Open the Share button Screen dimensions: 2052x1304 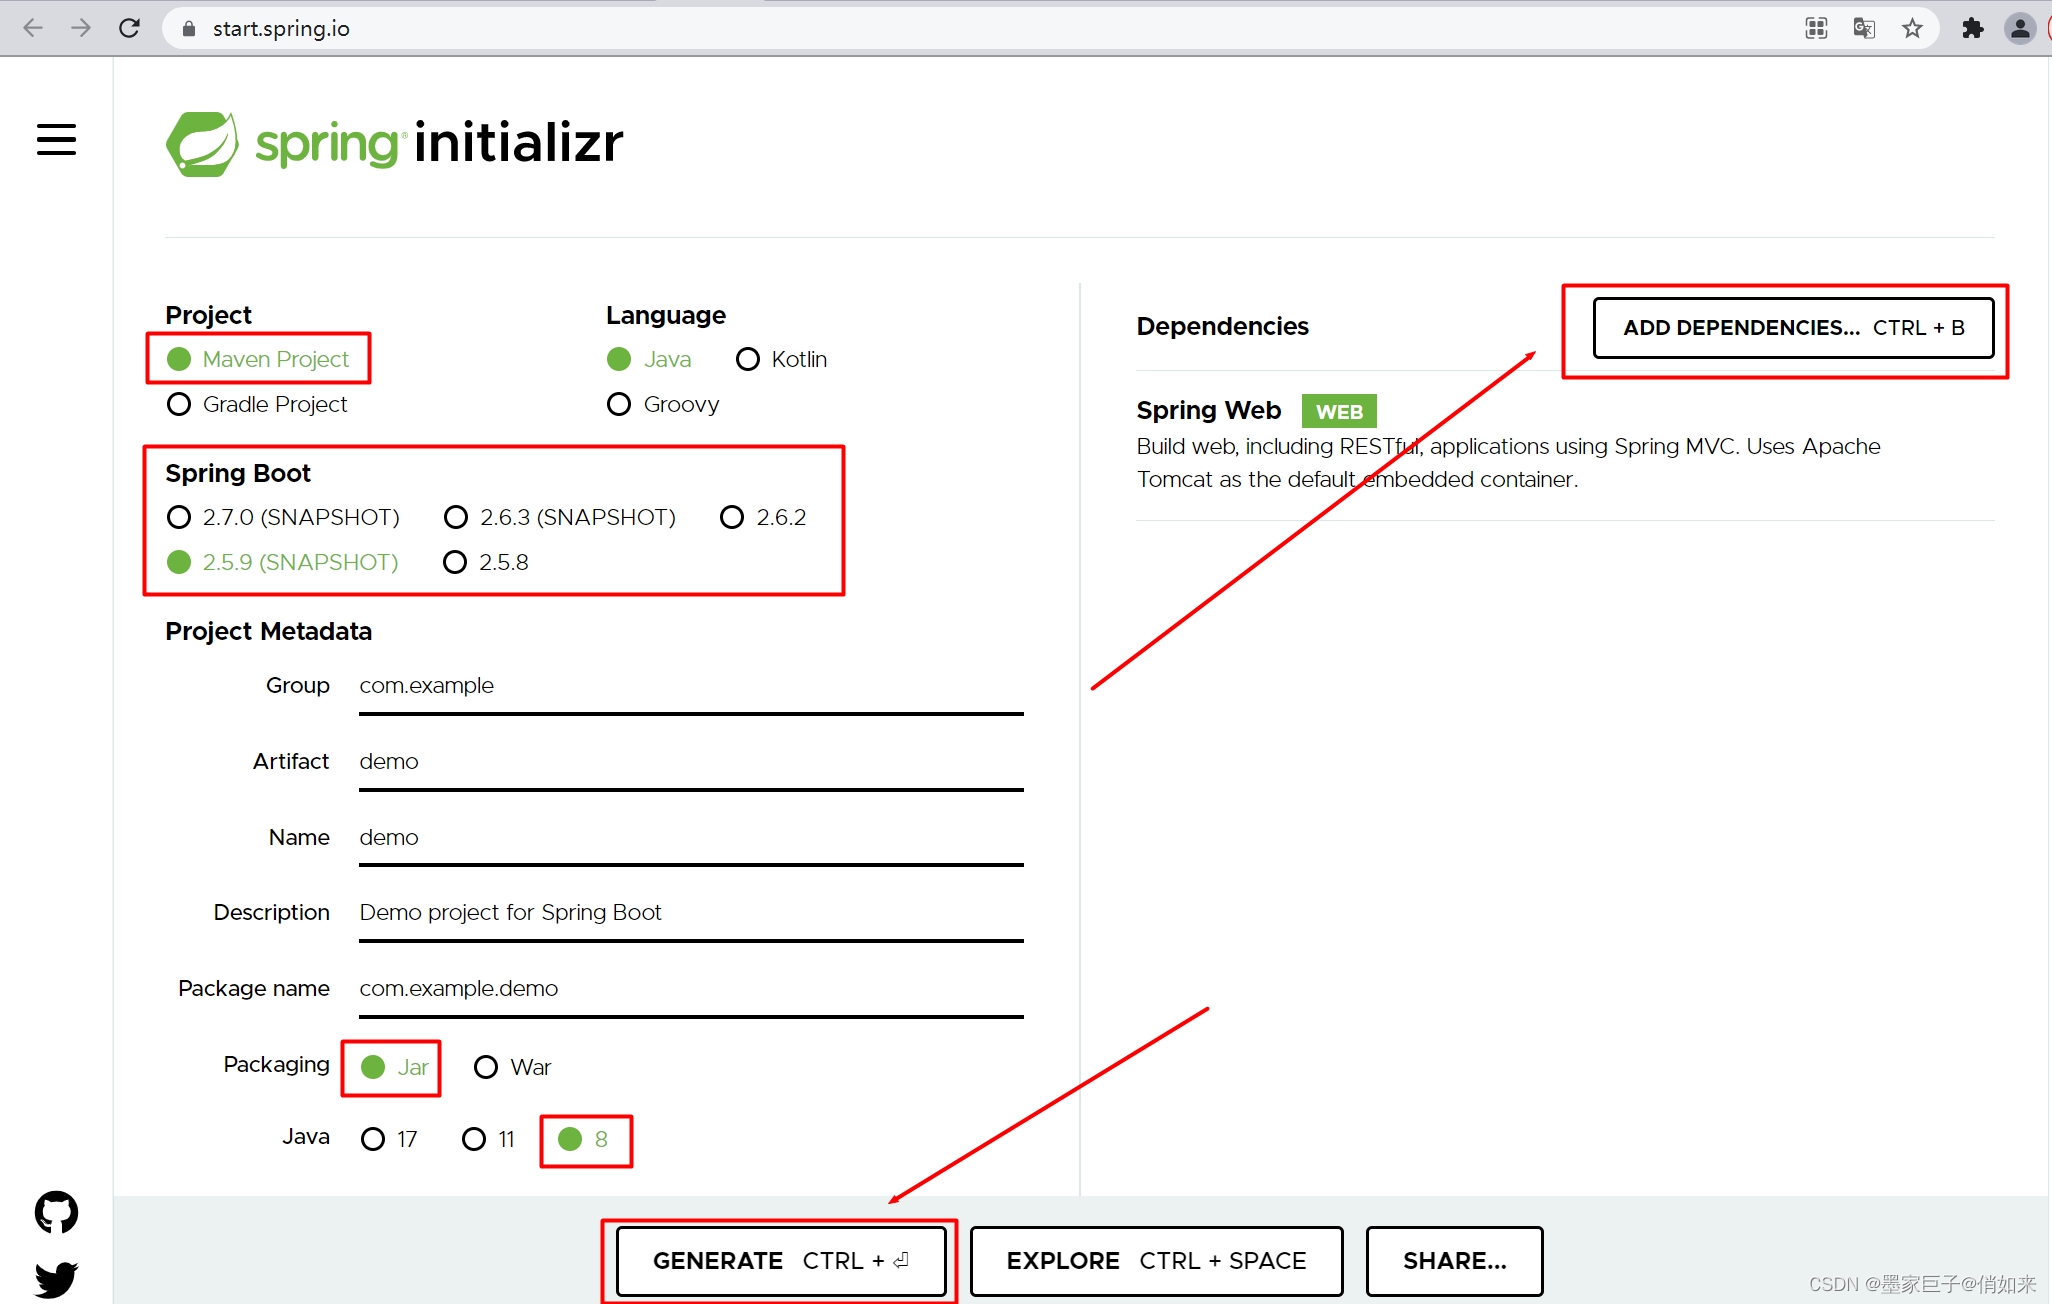pos(1454,1261)
